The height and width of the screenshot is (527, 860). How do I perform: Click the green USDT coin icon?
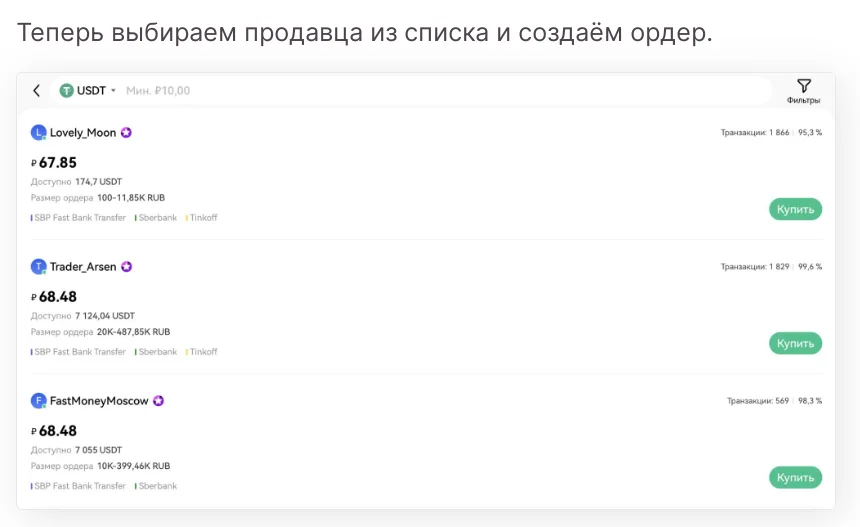tap(67, 91)
